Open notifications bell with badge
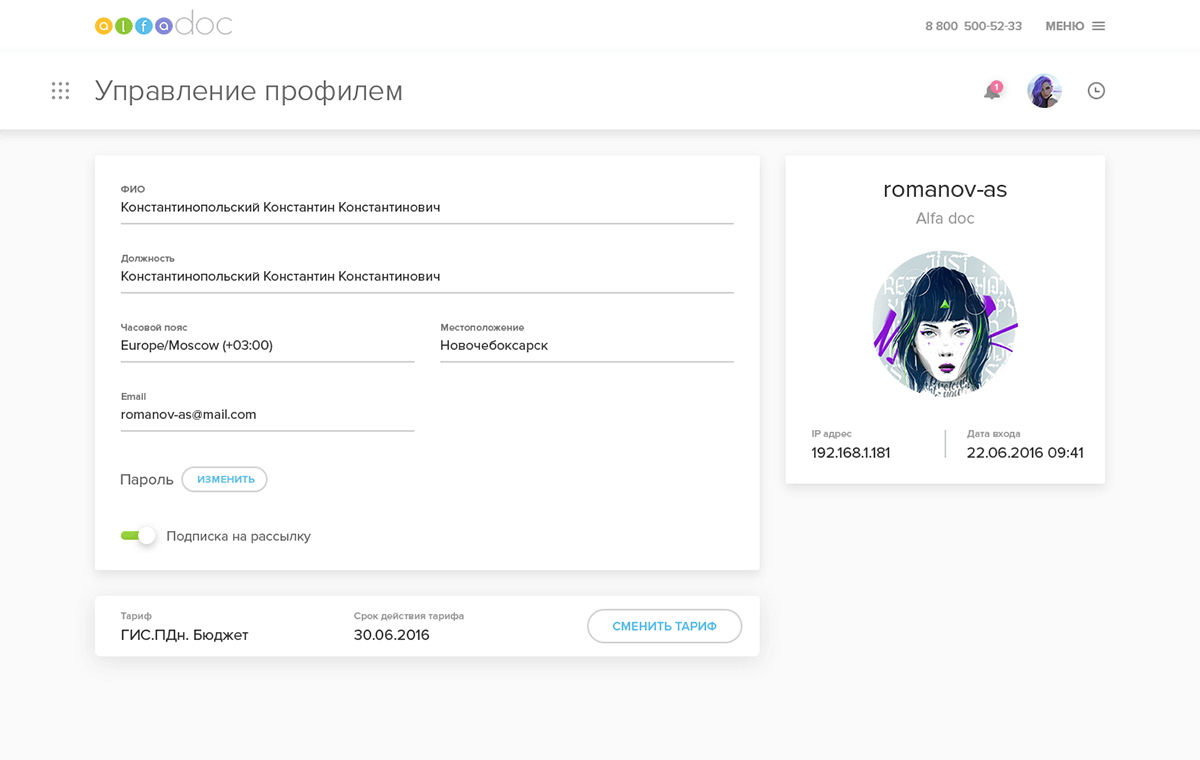 click(x=992, y=91)
